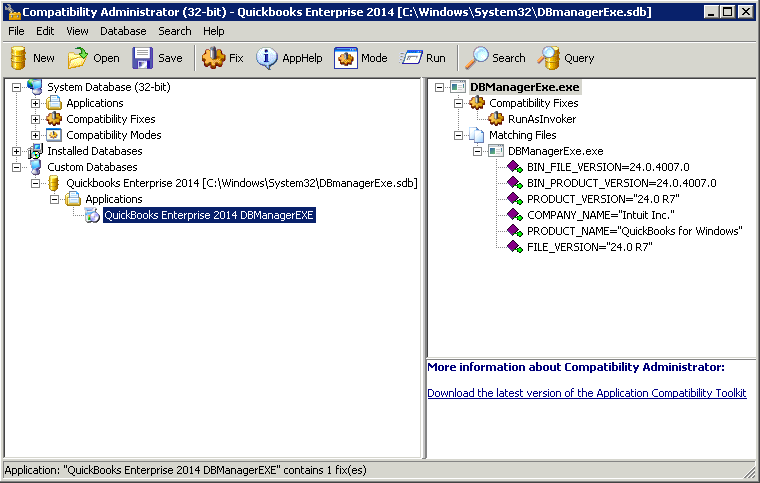Collapse Compatibility Fixes in right pane
The height and width of the screenshot is (483, 760).
458,104
